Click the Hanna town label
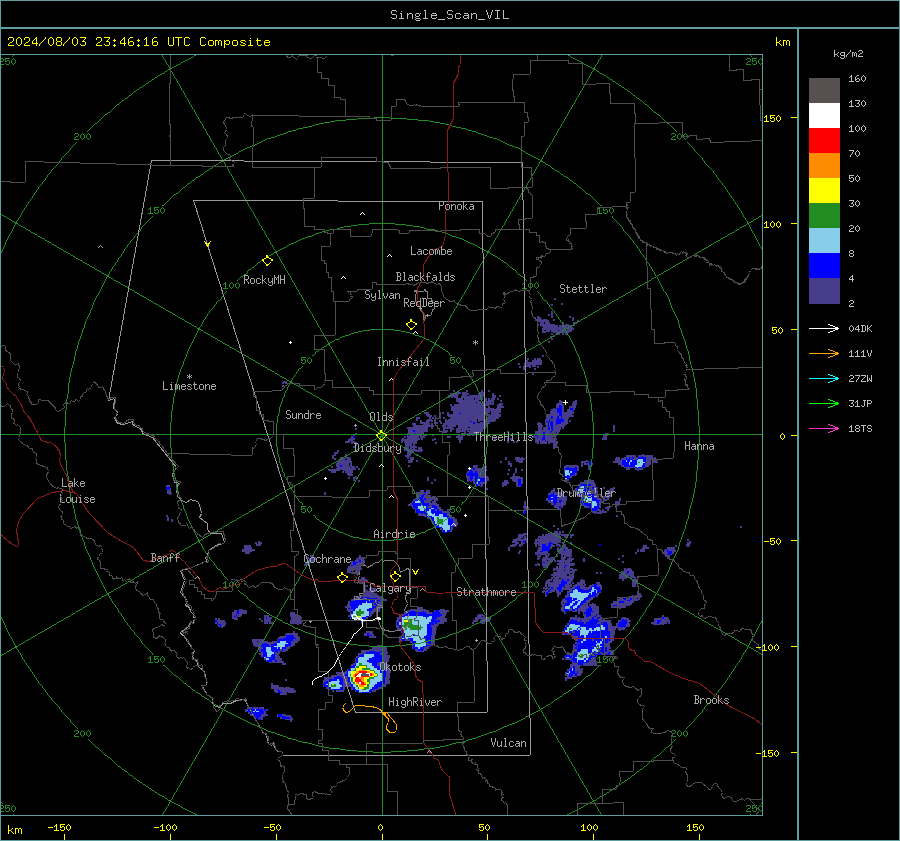The height and width of the screenshot is (841, 900). pyautogui.click(x=699, y=446)
